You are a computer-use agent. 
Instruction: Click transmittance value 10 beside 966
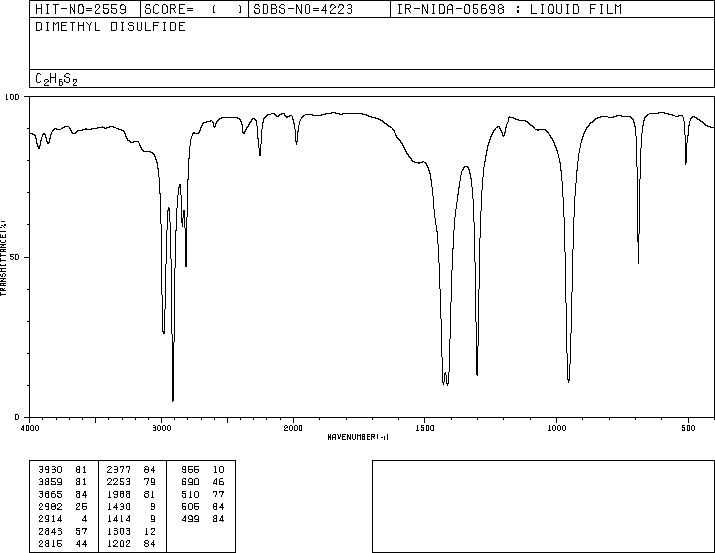218,470
